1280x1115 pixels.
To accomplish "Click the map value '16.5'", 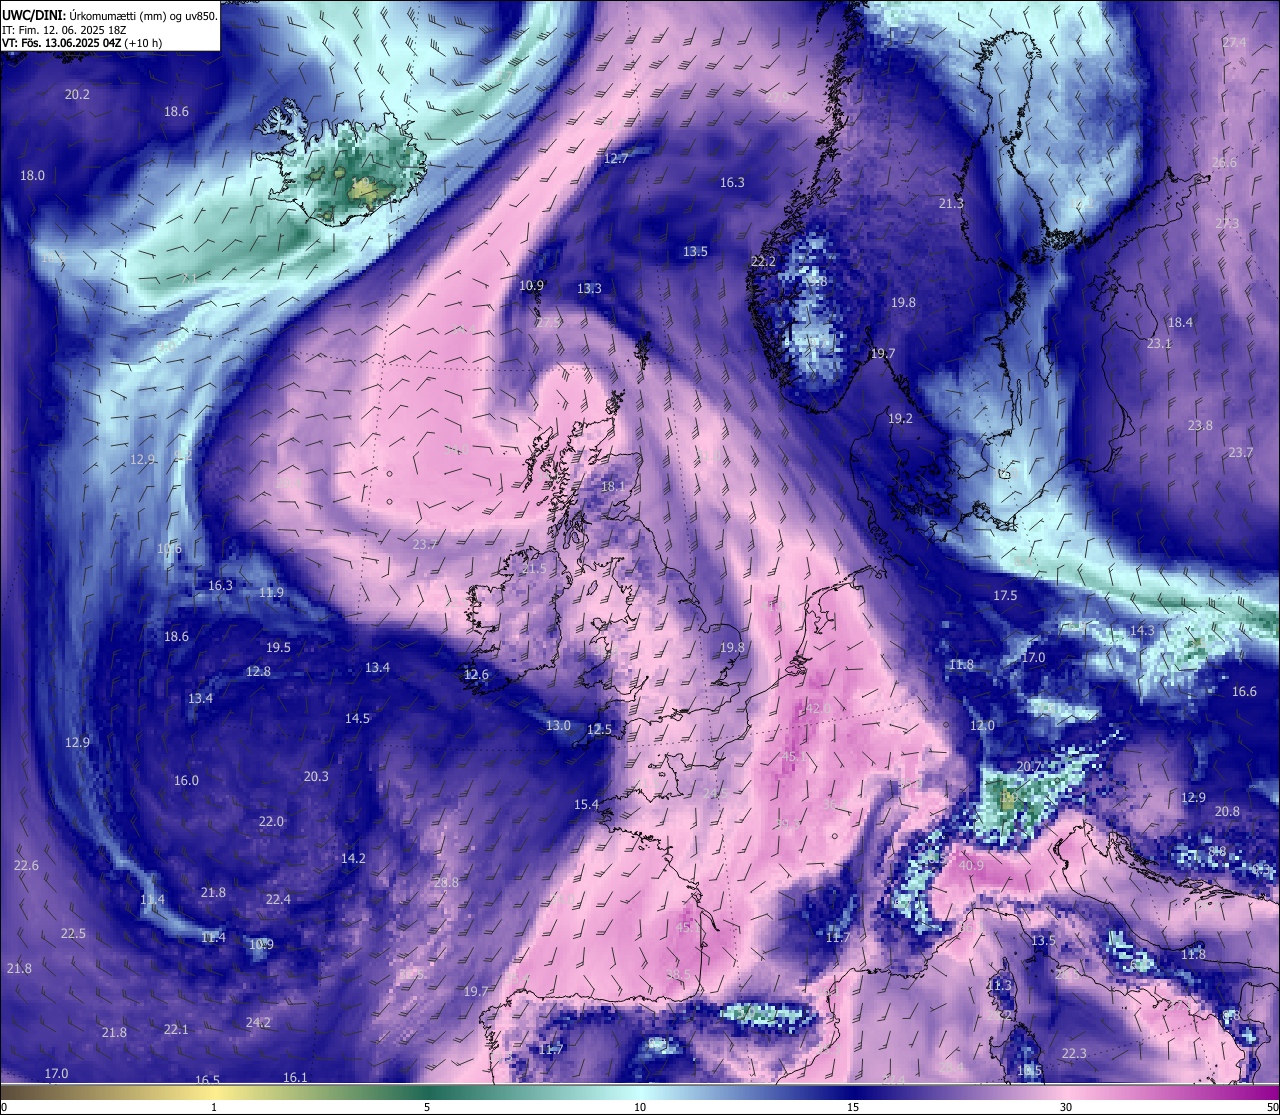I will (207, 1080).
